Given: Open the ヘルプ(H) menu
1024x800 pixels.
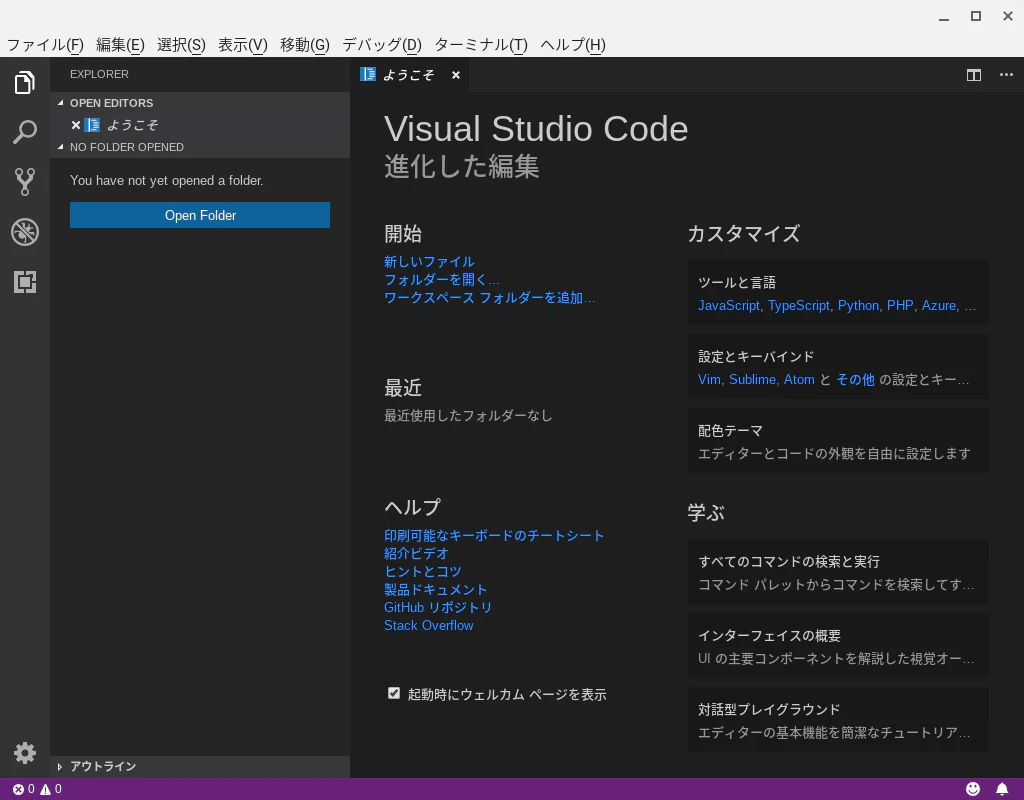Looking at the screenshot, I should 573,44.
